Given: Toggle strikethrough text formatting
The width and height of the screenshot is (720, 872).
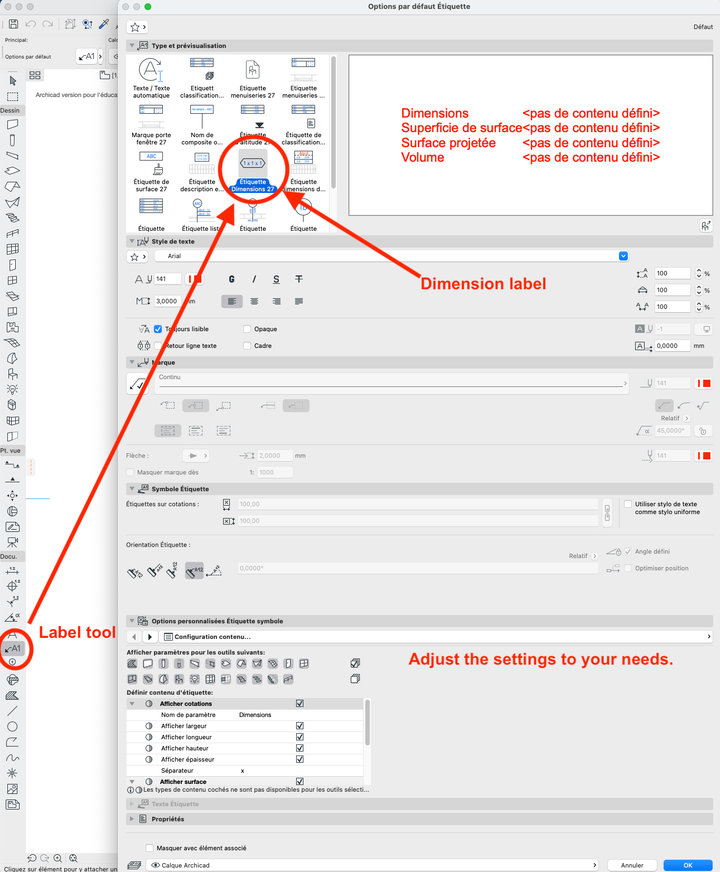Looking at the screenshot, I should click(299, 279).
